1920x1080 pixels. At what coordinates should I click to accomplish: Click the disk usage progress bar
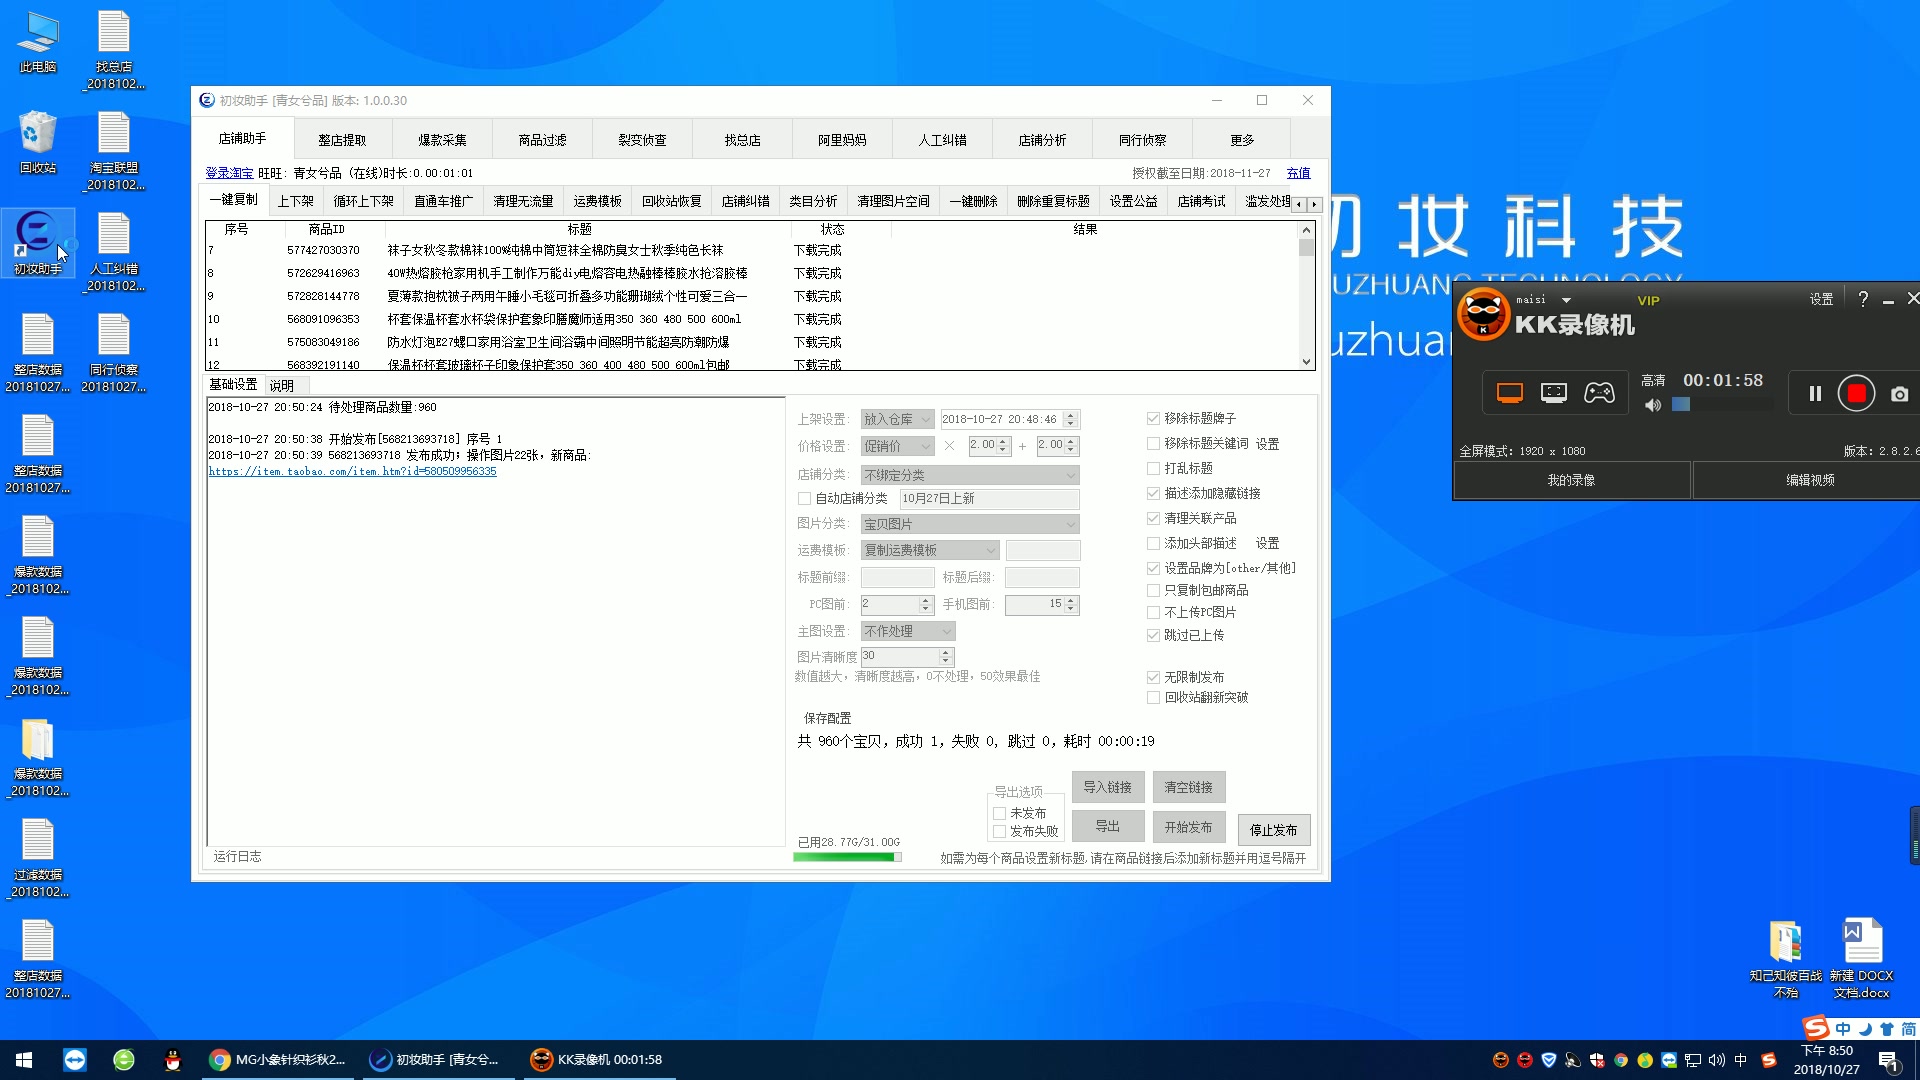[847, 857]
